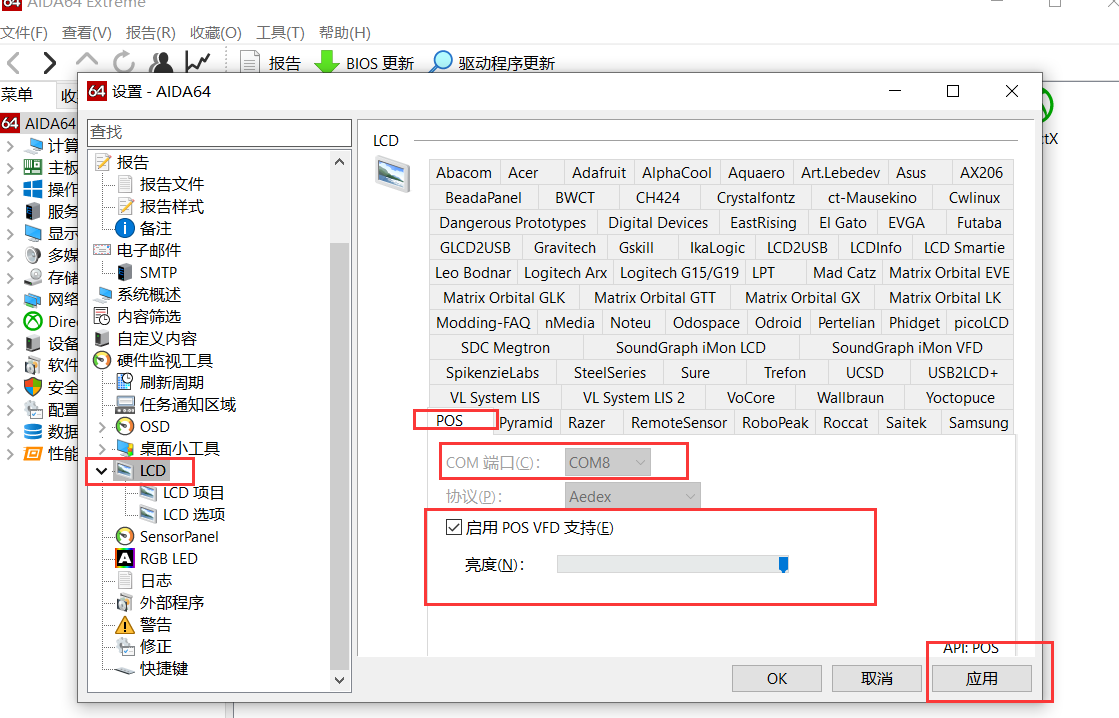Screen dimensions: 1119x718
Task: Open the 协议 Aedex dropdown
Action: (632, 497)
